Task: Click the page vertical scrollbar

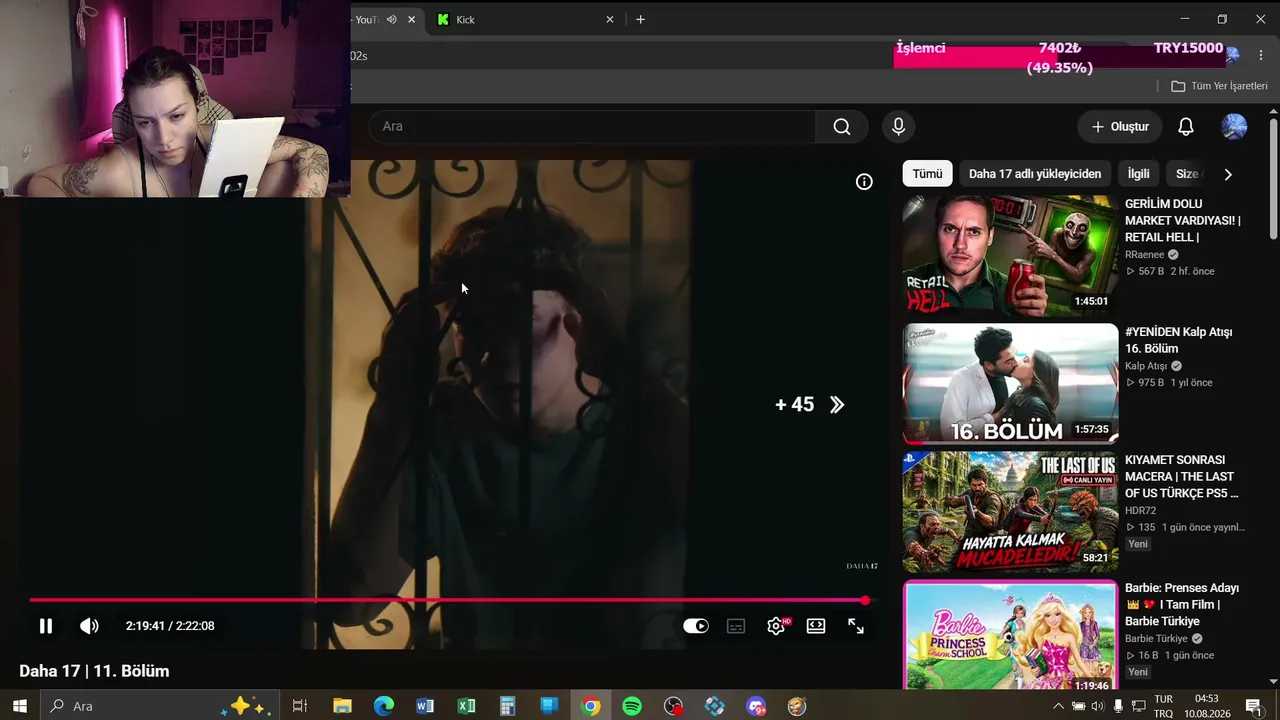Action: [x=1273, y=180]
